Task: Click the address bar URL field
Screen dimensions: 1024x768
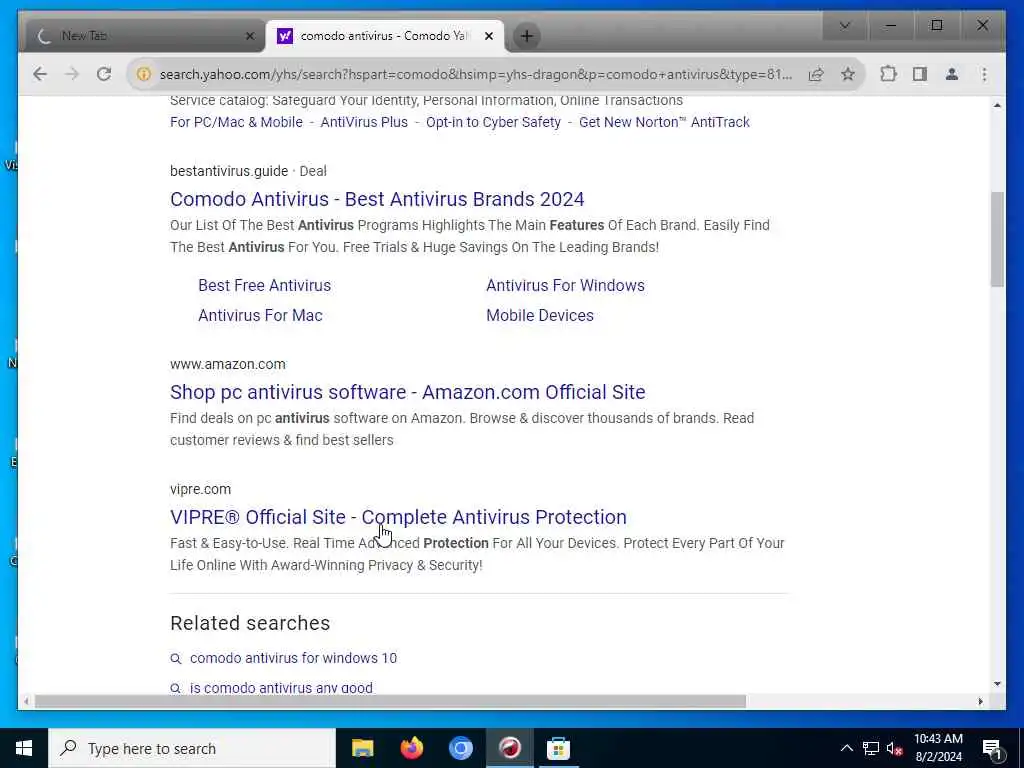Action: [476, 74]
